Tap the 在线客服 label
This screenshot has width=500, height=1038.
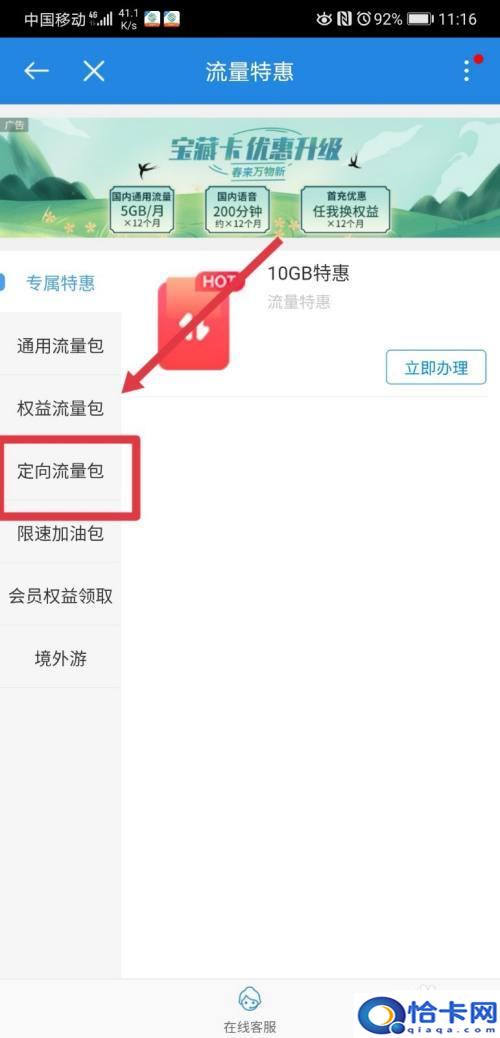[250, 1027]
